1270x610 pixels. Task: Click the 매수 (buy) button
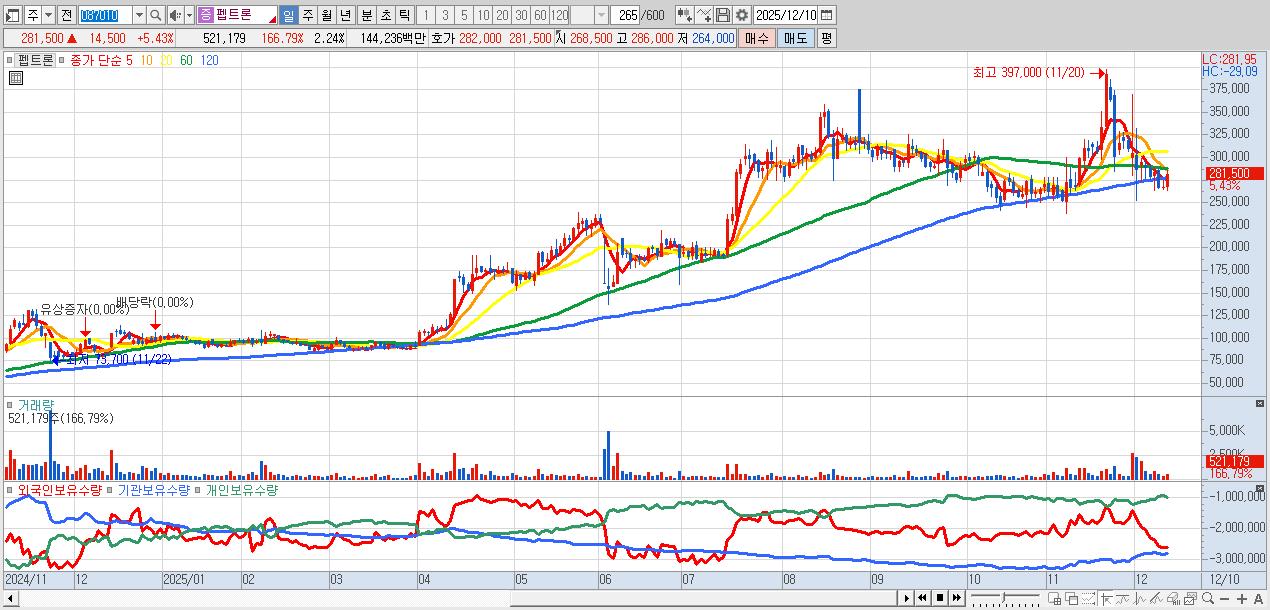click(x=757, y=38)
